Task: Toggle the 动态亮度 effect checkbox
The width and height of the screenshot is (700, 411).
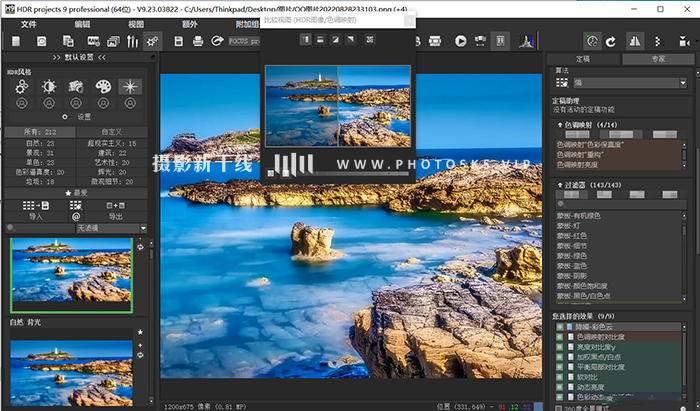Action: coord(559,387)
